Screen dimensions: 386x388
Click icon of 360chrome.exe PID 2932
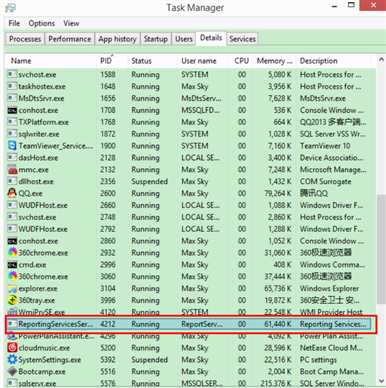[12, 252]
